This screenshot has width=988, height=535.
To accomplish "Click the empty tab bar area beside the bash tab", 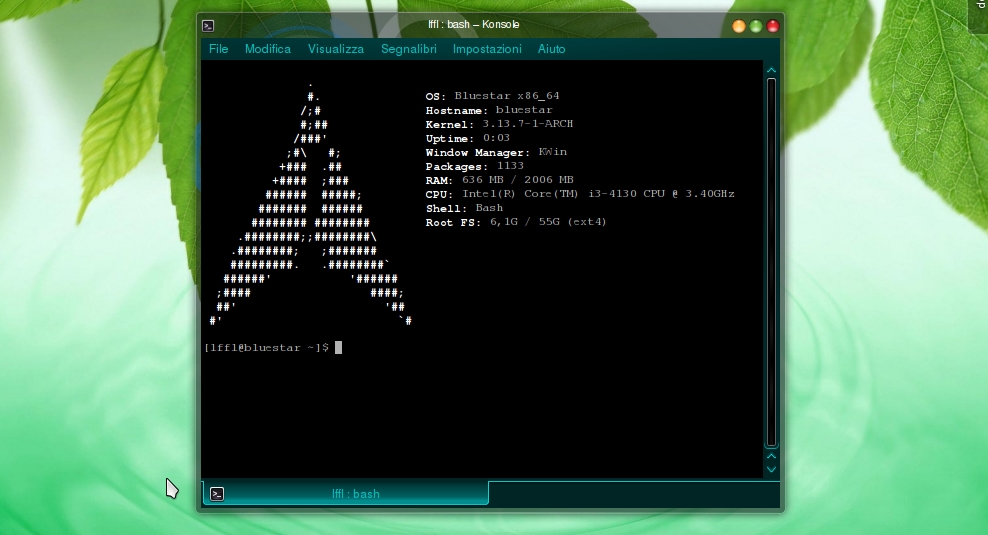I will [x=630, y=494].
